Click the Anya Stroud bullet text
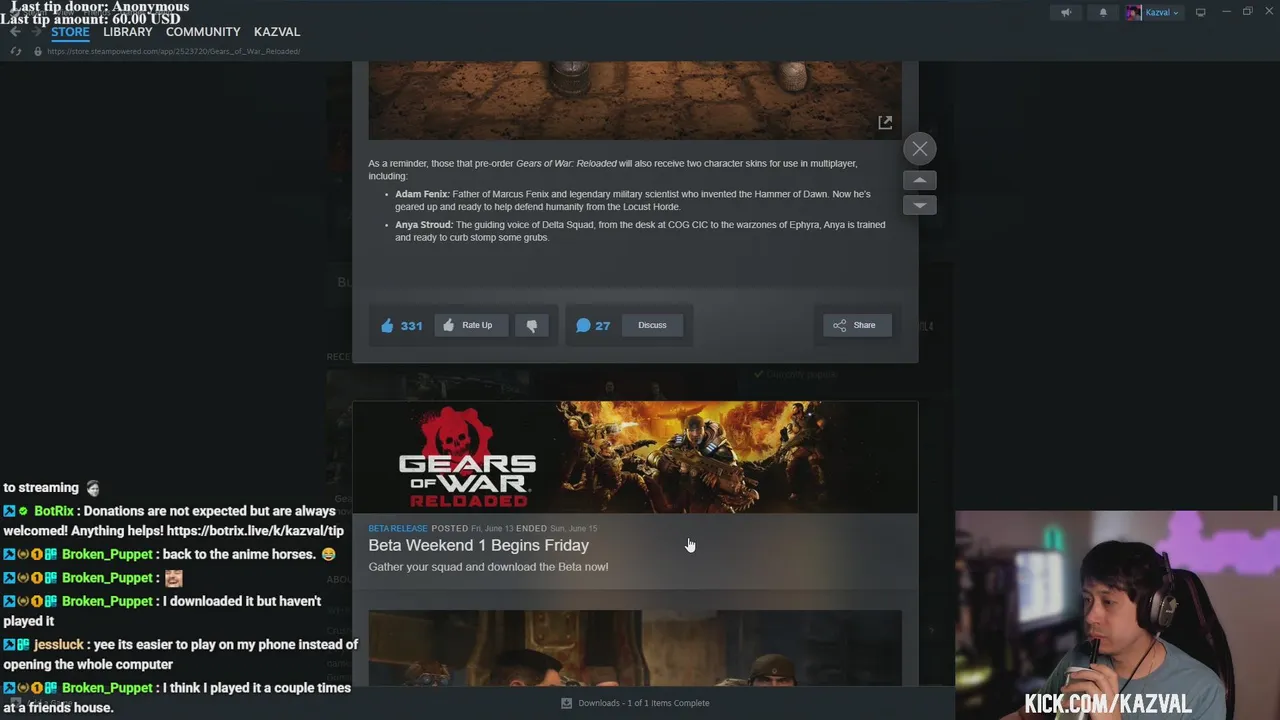1280x720 pixels. (x=640, y=231)
